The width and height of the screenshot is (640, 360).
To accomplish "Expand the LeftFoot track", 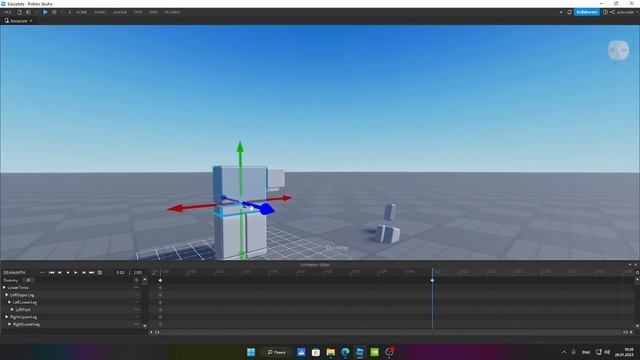I will coord(12,310).
